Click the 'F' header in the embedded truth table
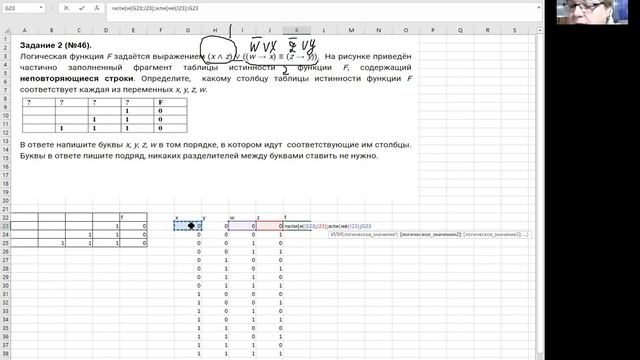This screenshot has height=360, width=640. [160, 102]
